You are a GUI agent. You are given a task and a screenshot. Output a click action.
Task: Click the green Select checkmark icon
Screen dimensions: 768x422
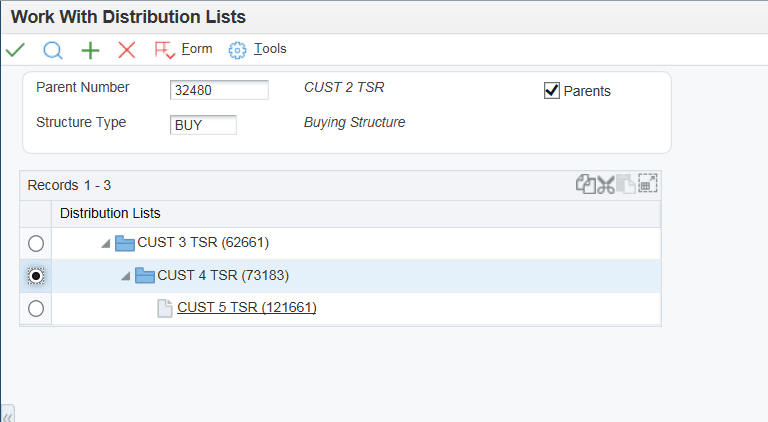tap(15, 50)
